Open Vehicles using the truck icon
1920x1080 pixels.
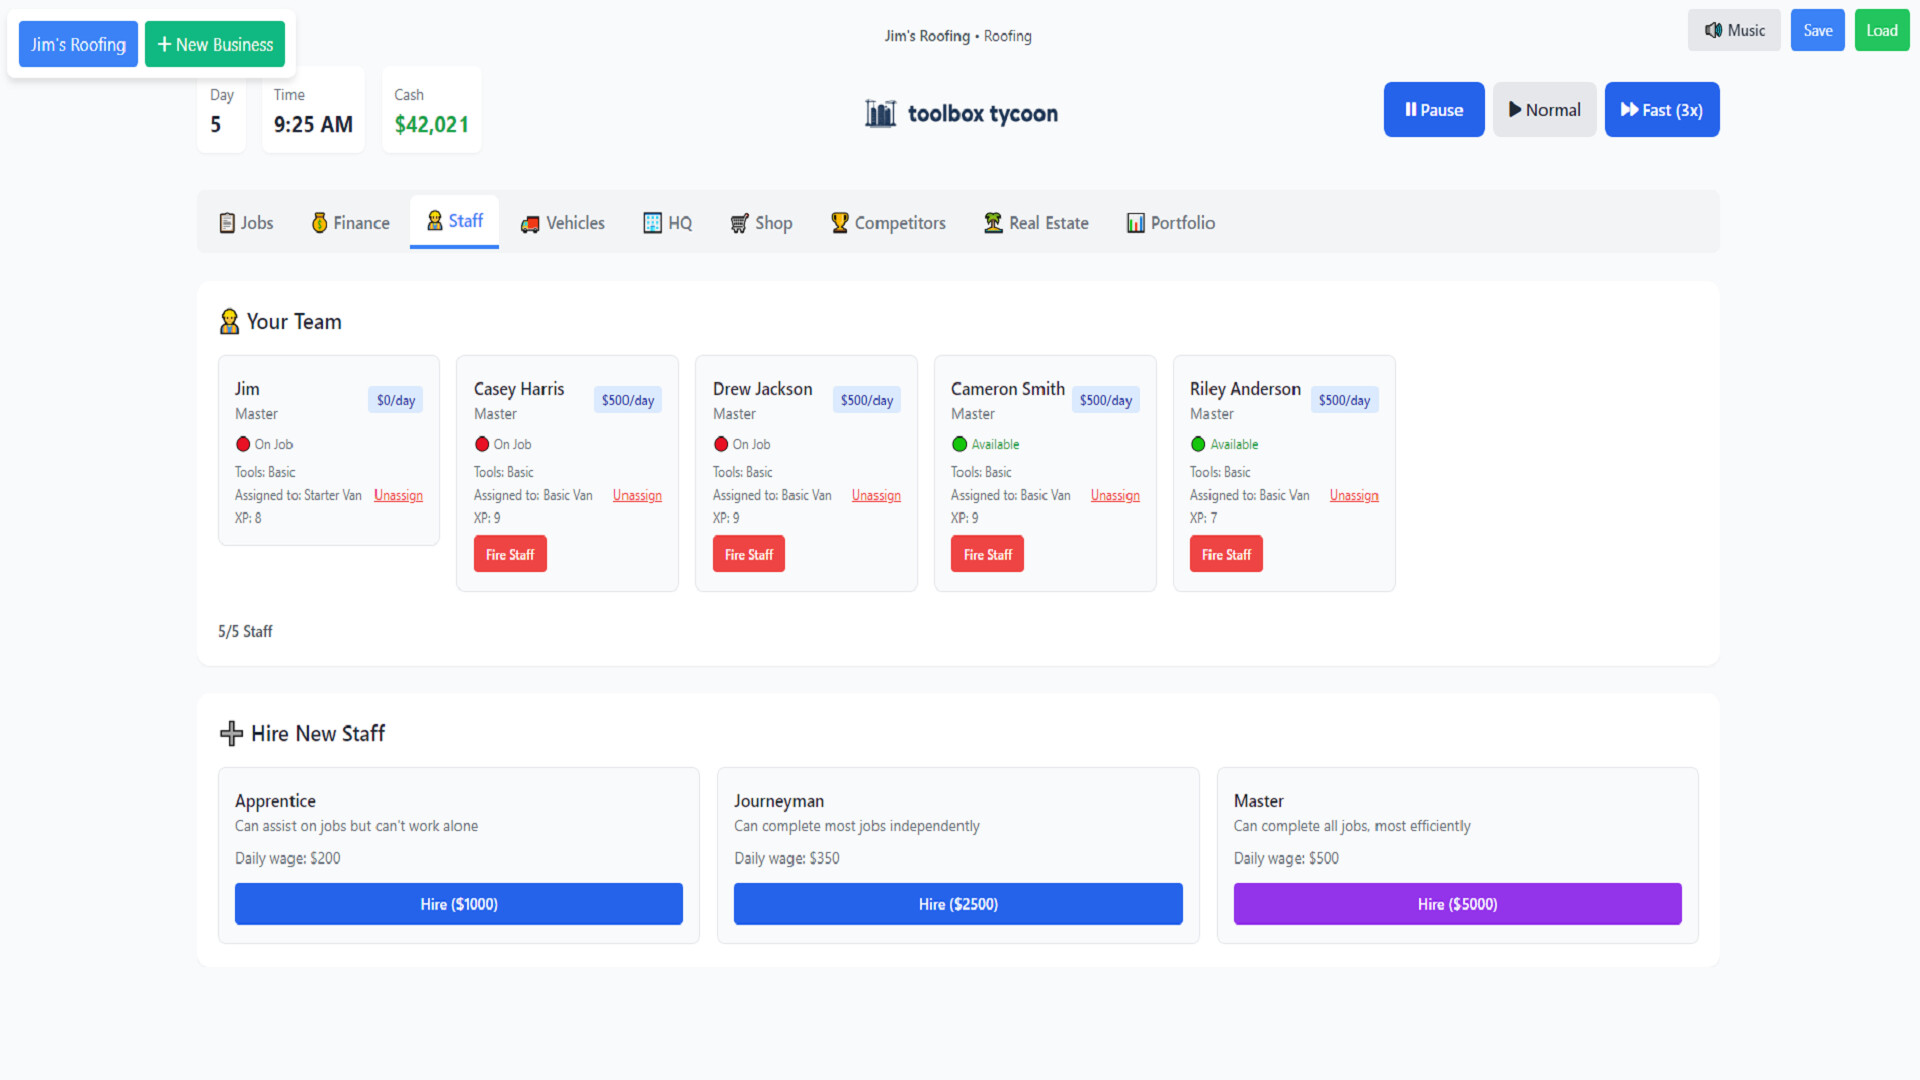point(530,224)
